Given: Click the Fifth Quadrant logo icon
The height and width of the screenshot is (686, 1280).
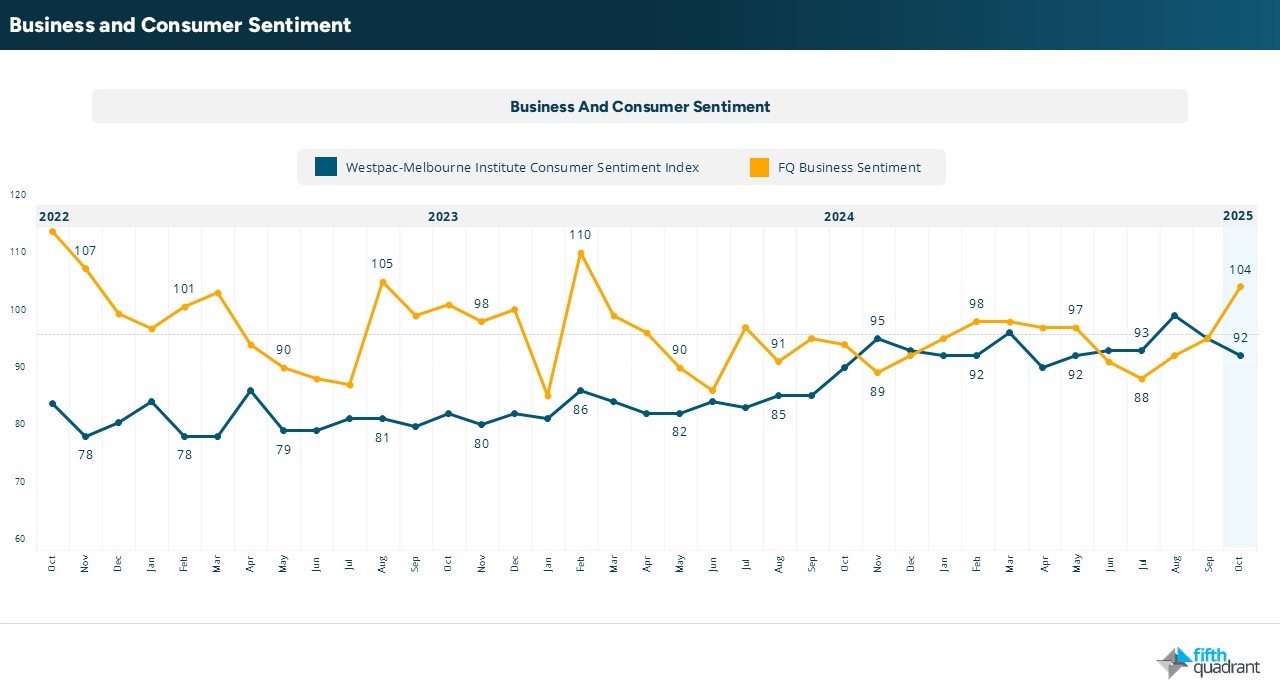Looking at the screenshot, I should pos(1173,663).
